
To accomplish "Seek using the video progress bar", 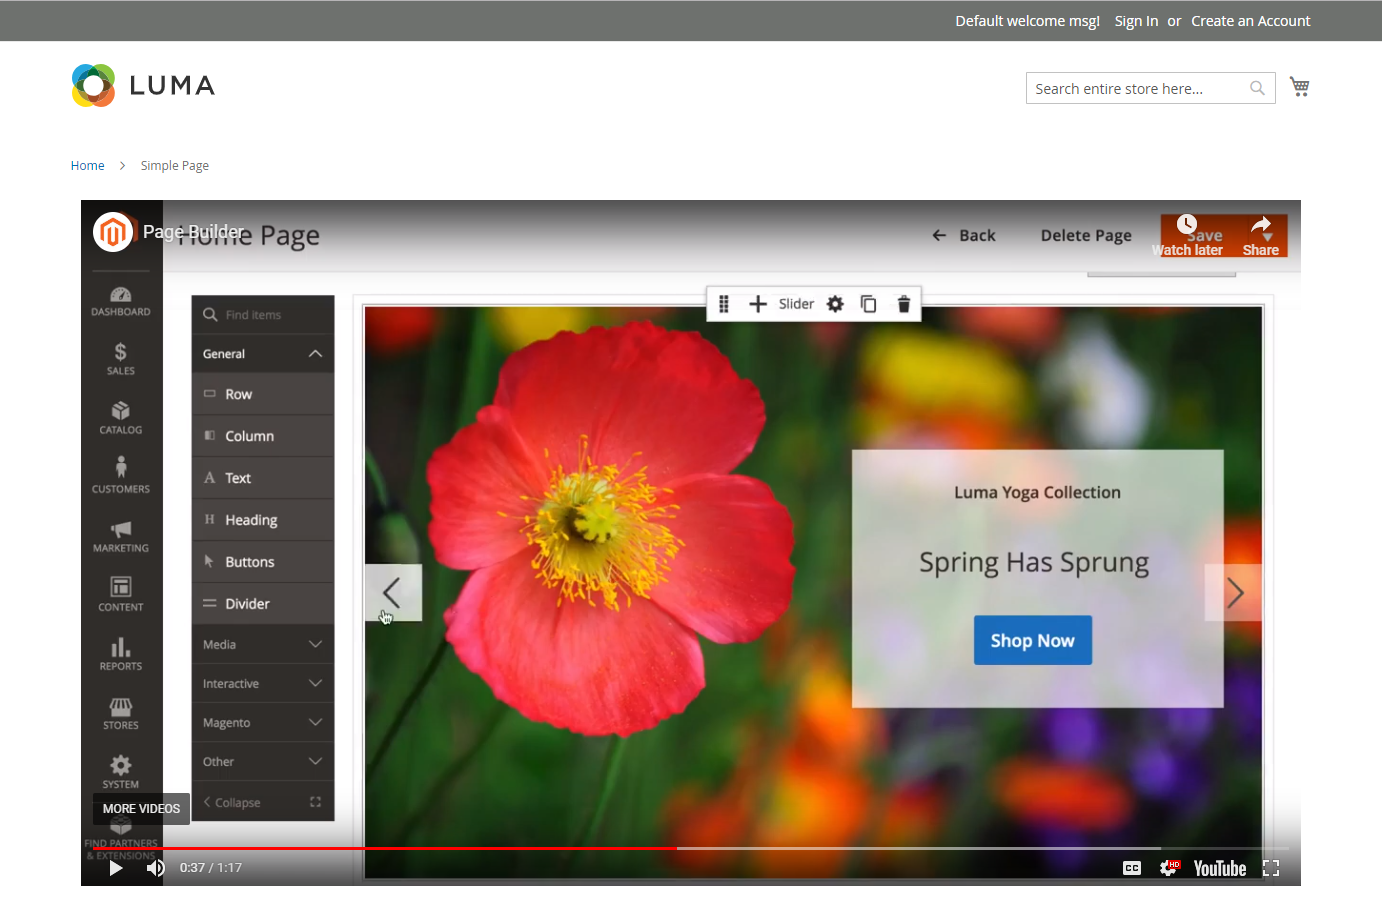I will coord(691,848).
